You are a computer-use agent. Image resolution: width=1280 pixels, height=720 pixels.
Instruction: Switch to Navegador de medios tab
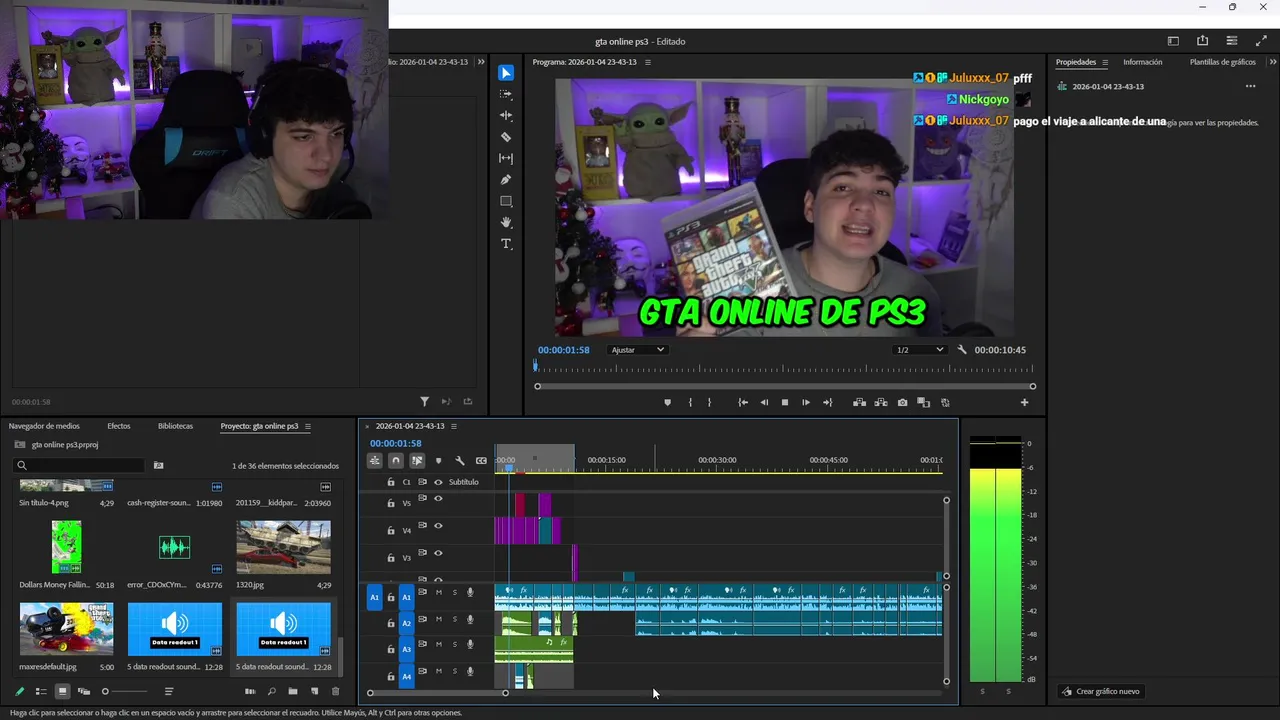click(x=44, y=426)
